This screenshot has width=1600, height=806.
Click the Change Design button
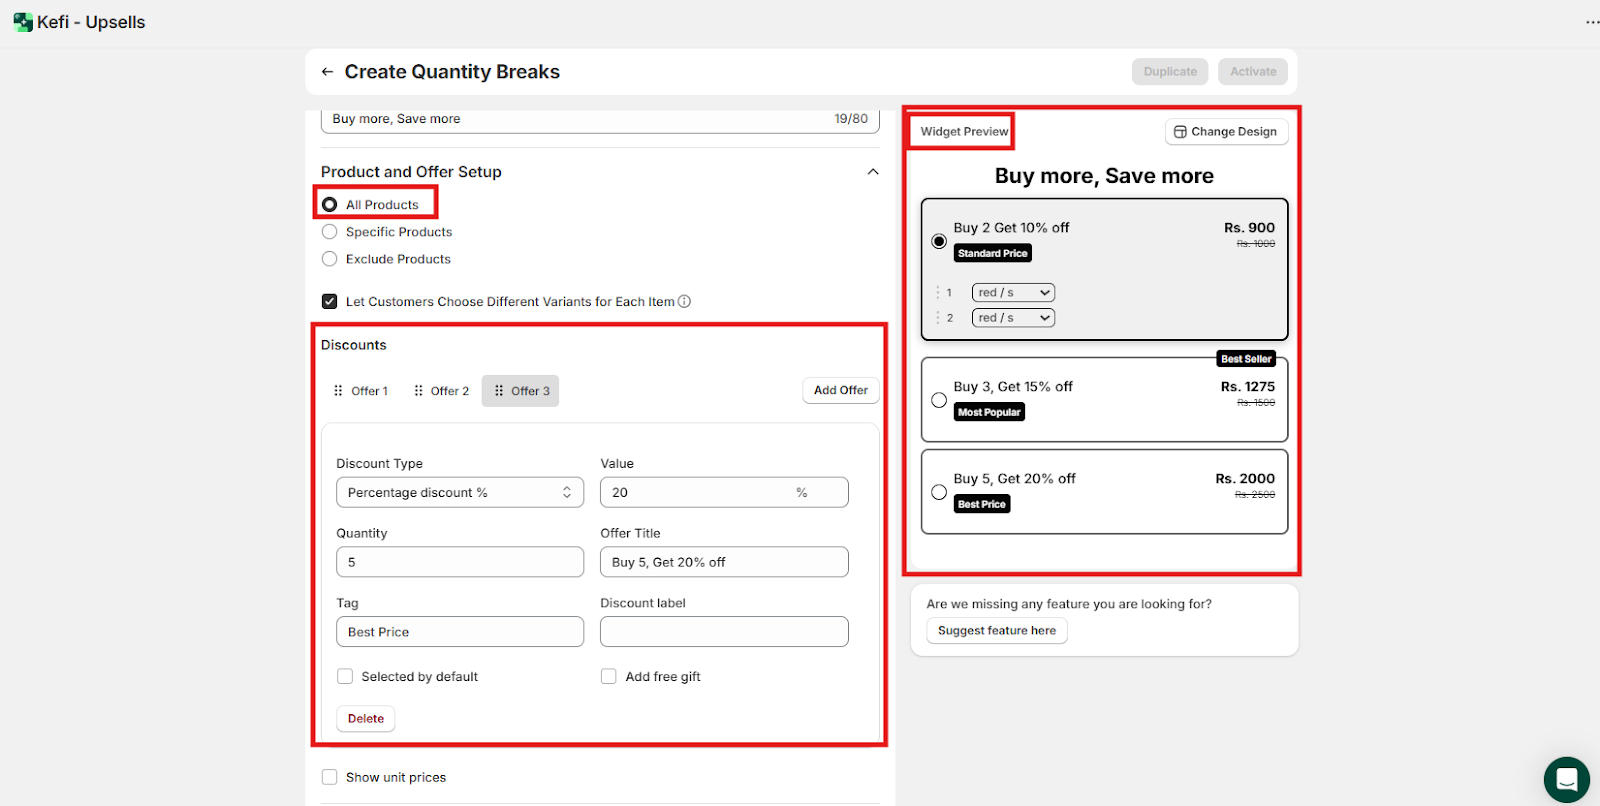[x=1226, y=132]
